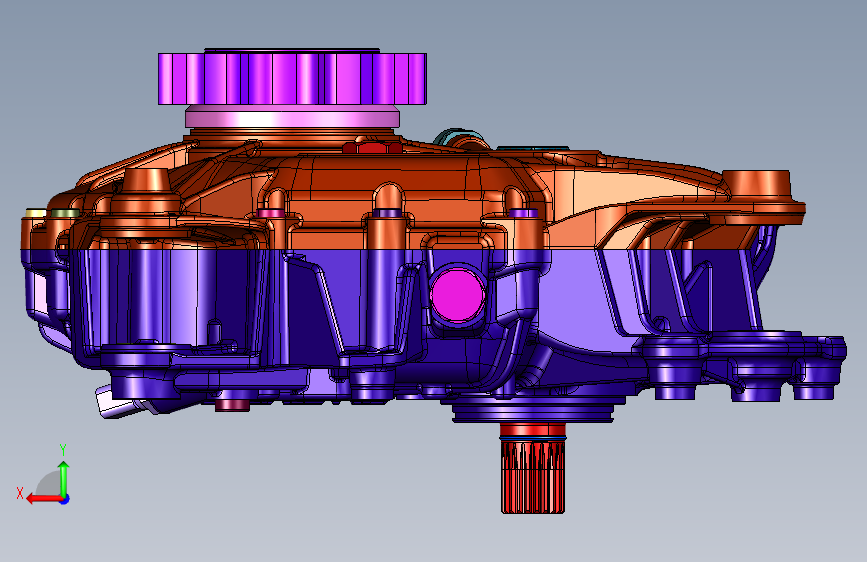The height and width of the screenshot is (562, 867).
Task: Click the red X axis arrow of the triad
Action: point(44,499)
